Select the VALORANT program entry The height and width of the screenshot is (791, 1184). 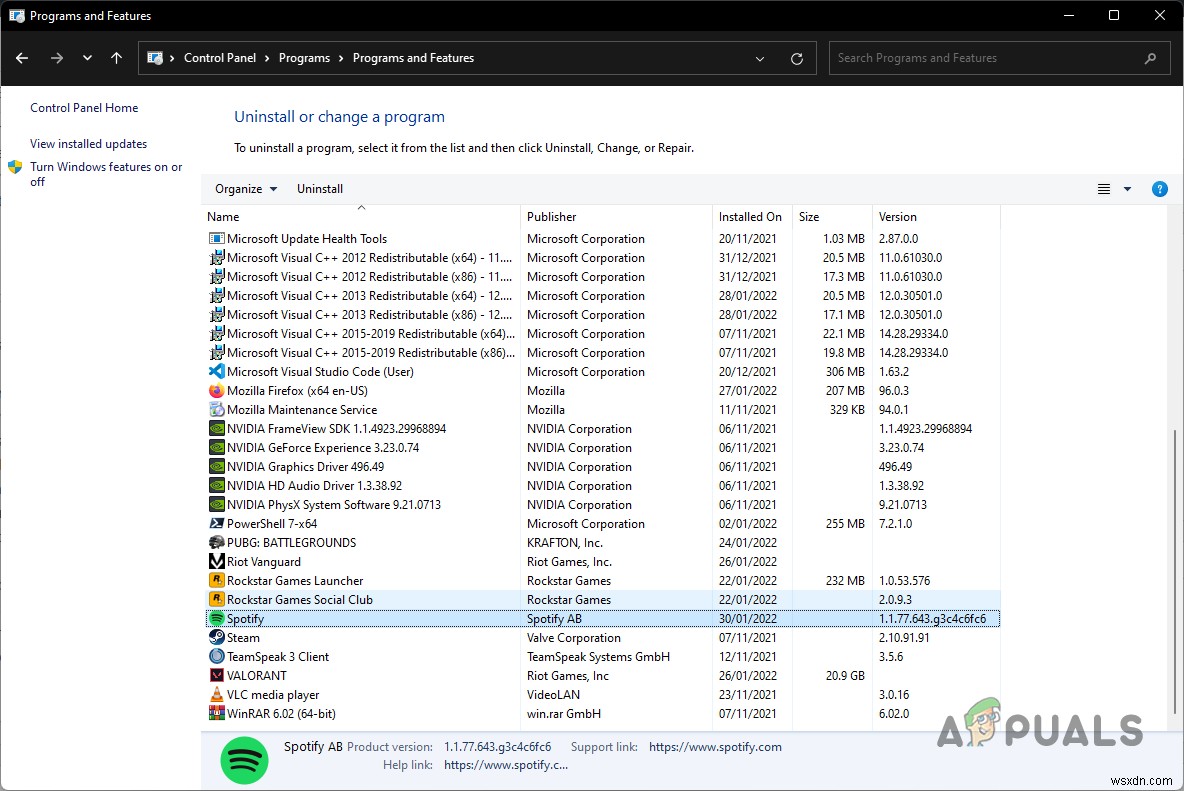click(x=257, y=676)
